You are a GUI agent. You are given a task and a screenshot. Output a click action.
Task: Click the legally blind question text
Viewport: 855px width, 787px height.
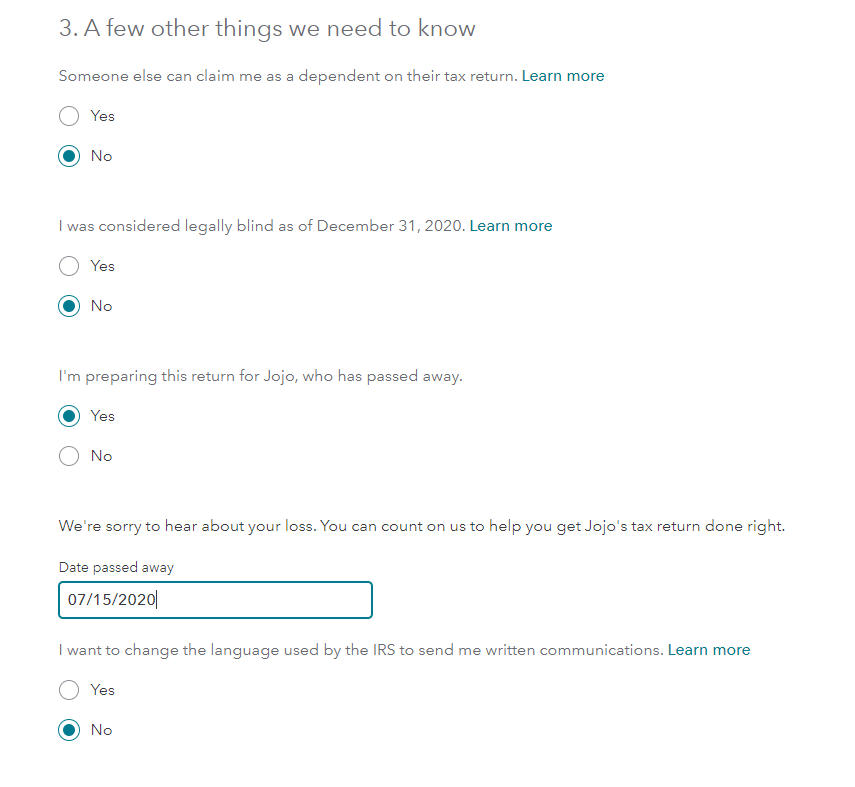(262, 226)
